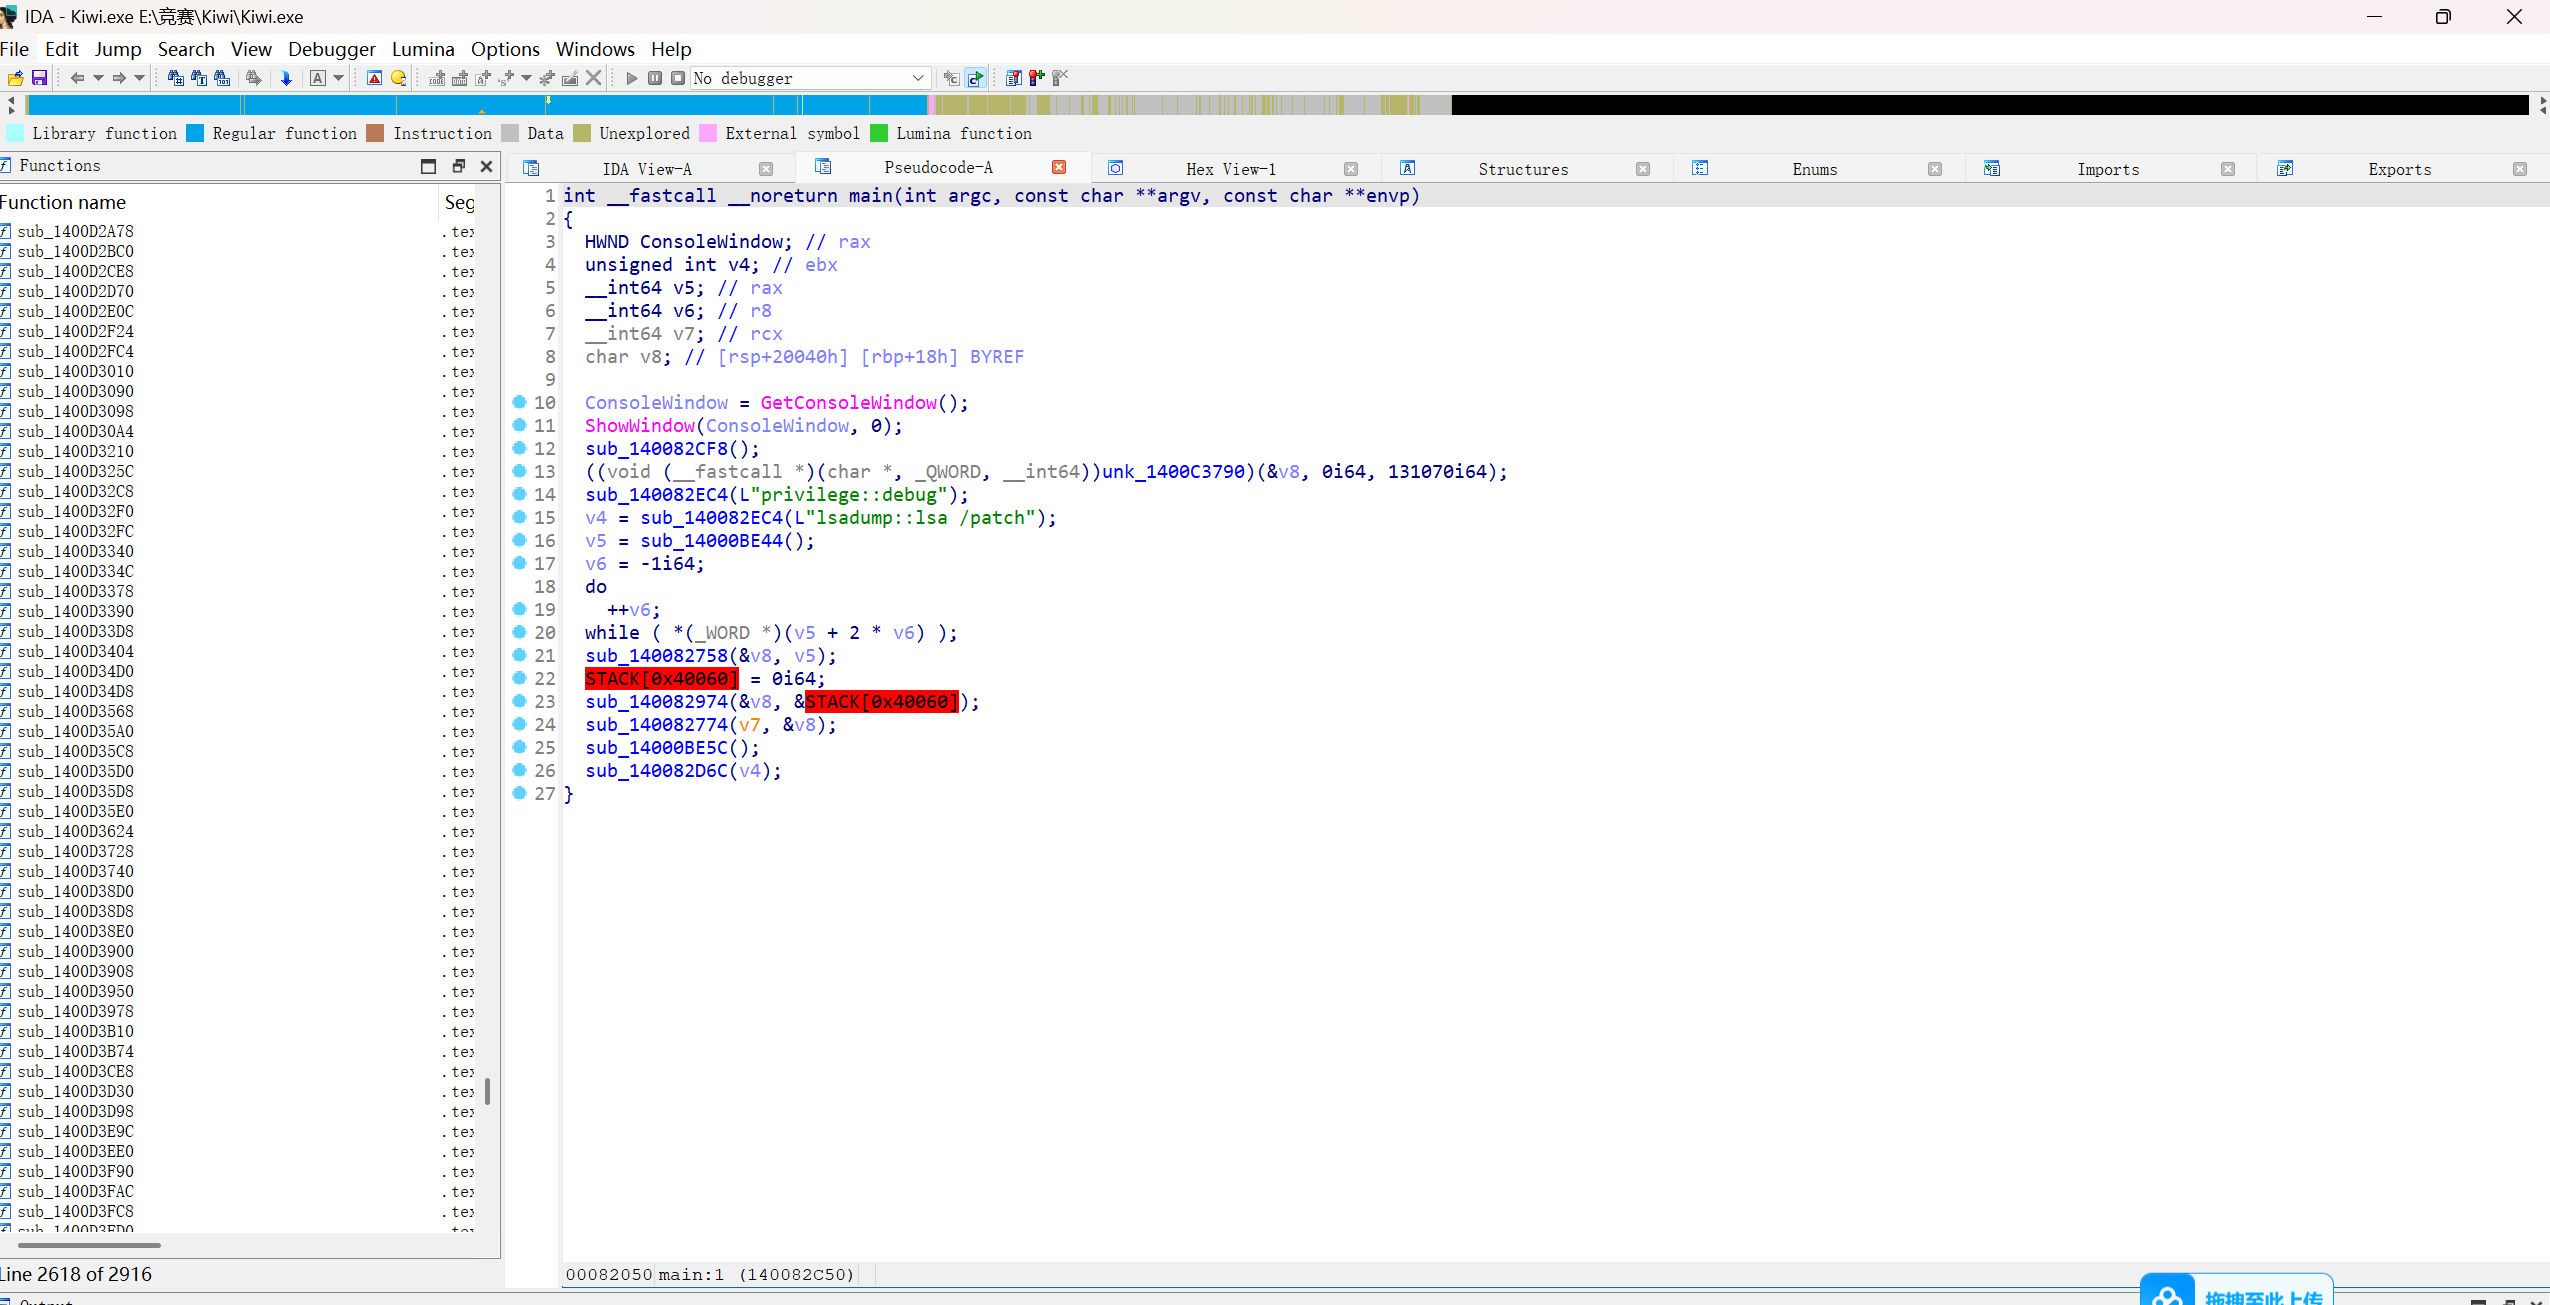Click the red warning triangle toolbar icon
The width and height of the screenshot is (2550, 1305).
coord(374,78)
